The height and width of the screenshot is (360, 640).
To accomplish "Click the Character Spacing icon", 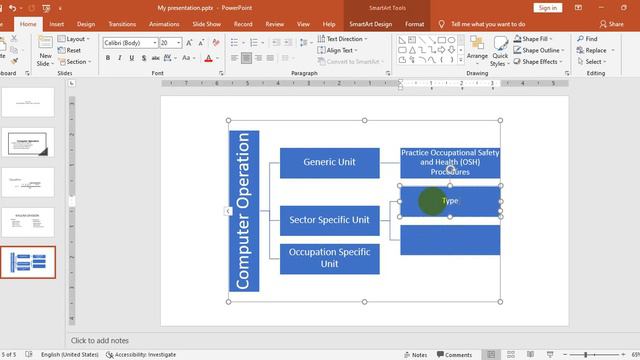I will tap(167, 58).
